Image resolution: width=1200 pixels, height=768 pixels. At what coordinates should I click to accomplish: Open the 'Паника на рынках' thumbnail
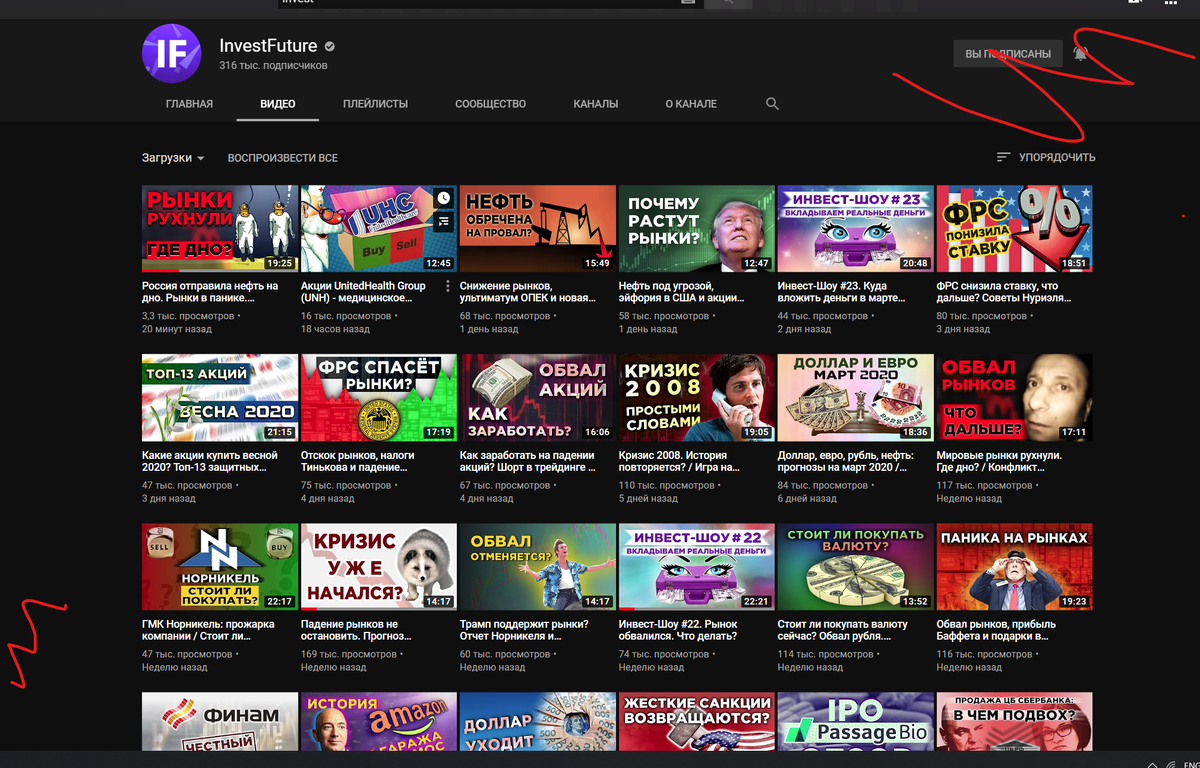[x=1014, y=567]
